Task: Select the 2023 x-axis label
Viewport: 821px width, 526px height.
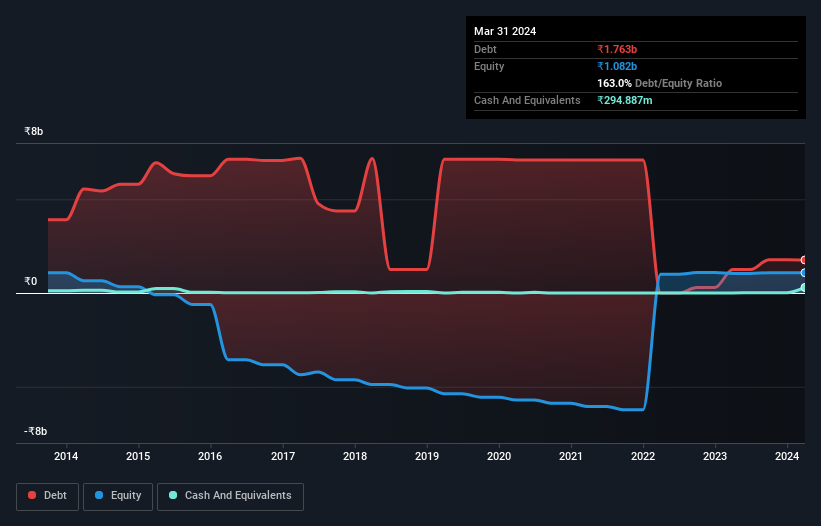Action: (715, 456)
